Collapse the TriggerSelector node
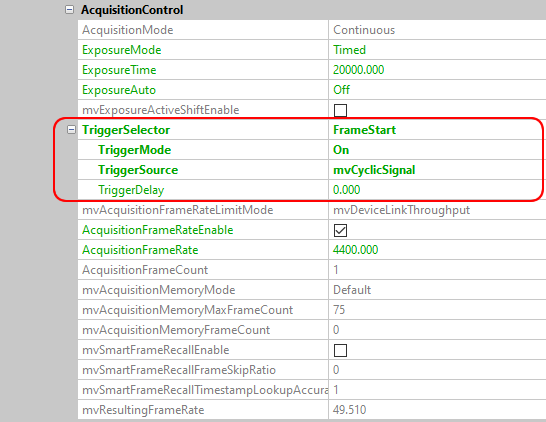546x422 pixels. tap(71, 130)
